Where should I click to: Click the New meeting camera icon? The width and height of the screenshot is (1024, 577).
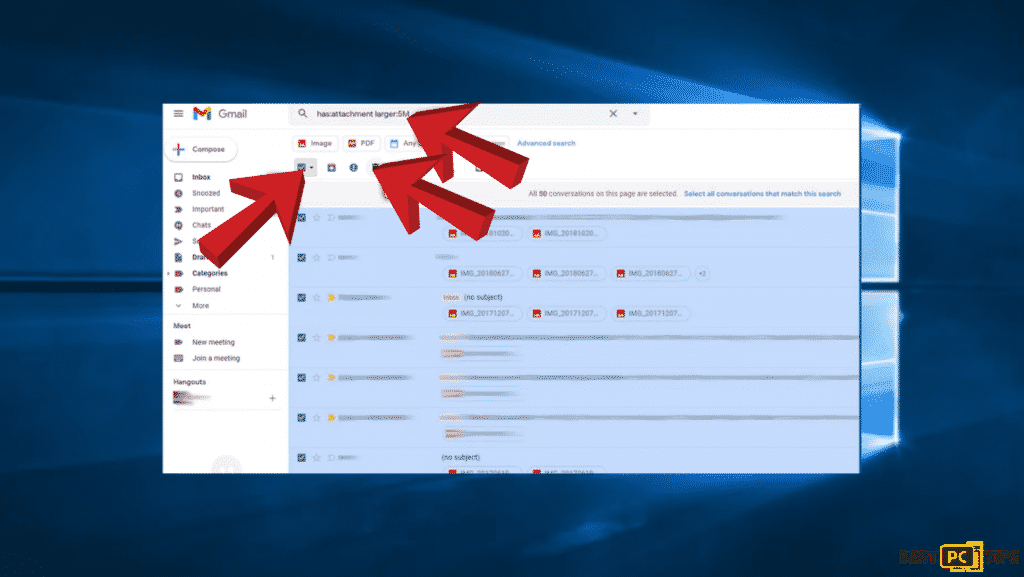(x=178, y=342)
